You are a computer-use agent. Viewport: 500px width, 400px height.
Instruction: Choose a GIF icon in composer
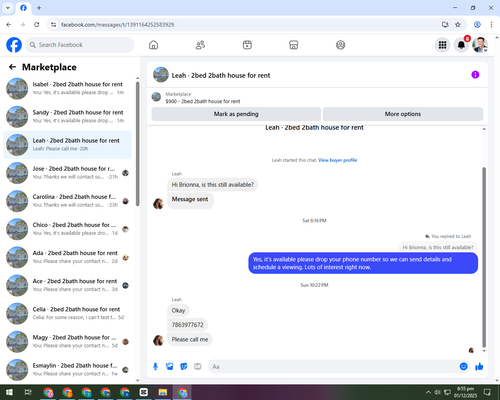click(198, 367)
